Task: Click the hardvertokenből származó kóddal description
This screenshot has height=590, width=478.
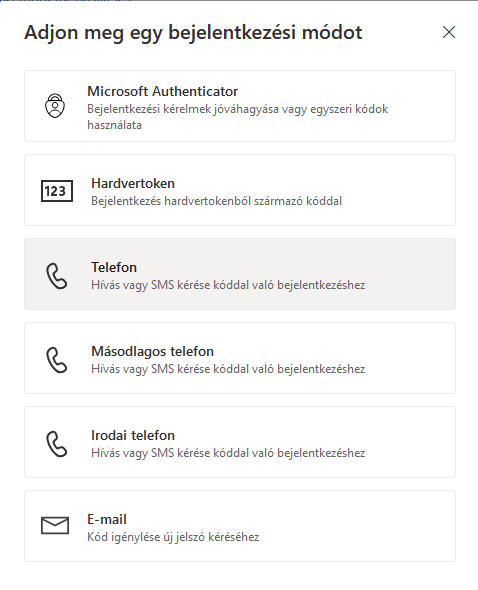Action: [216, 201]
